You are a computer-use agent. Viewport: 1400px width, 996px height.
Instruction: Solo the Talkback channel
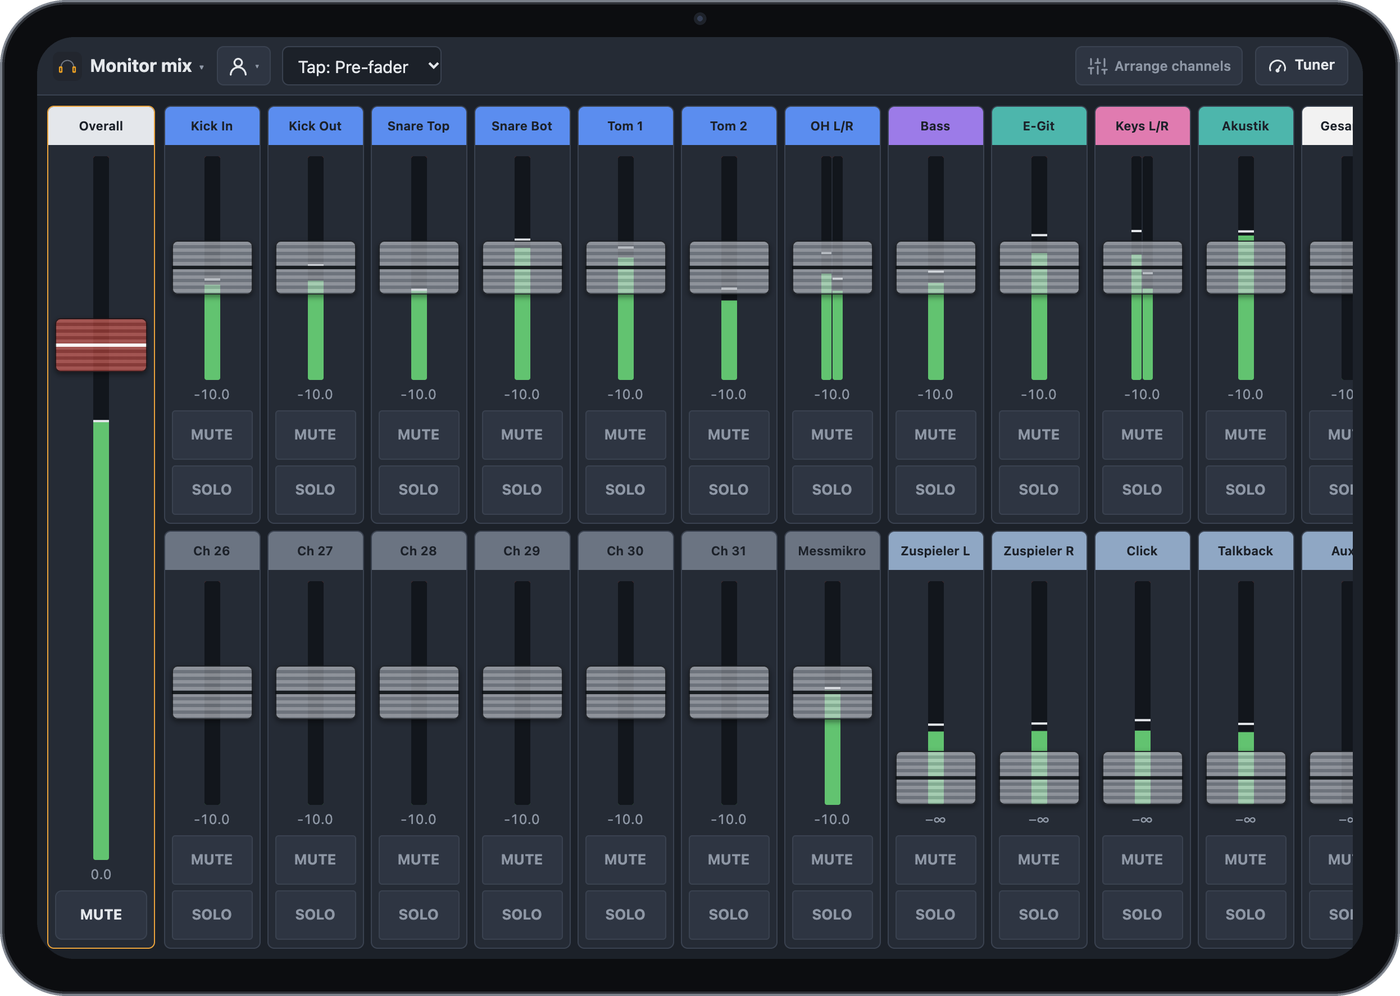coord(1246,915)
